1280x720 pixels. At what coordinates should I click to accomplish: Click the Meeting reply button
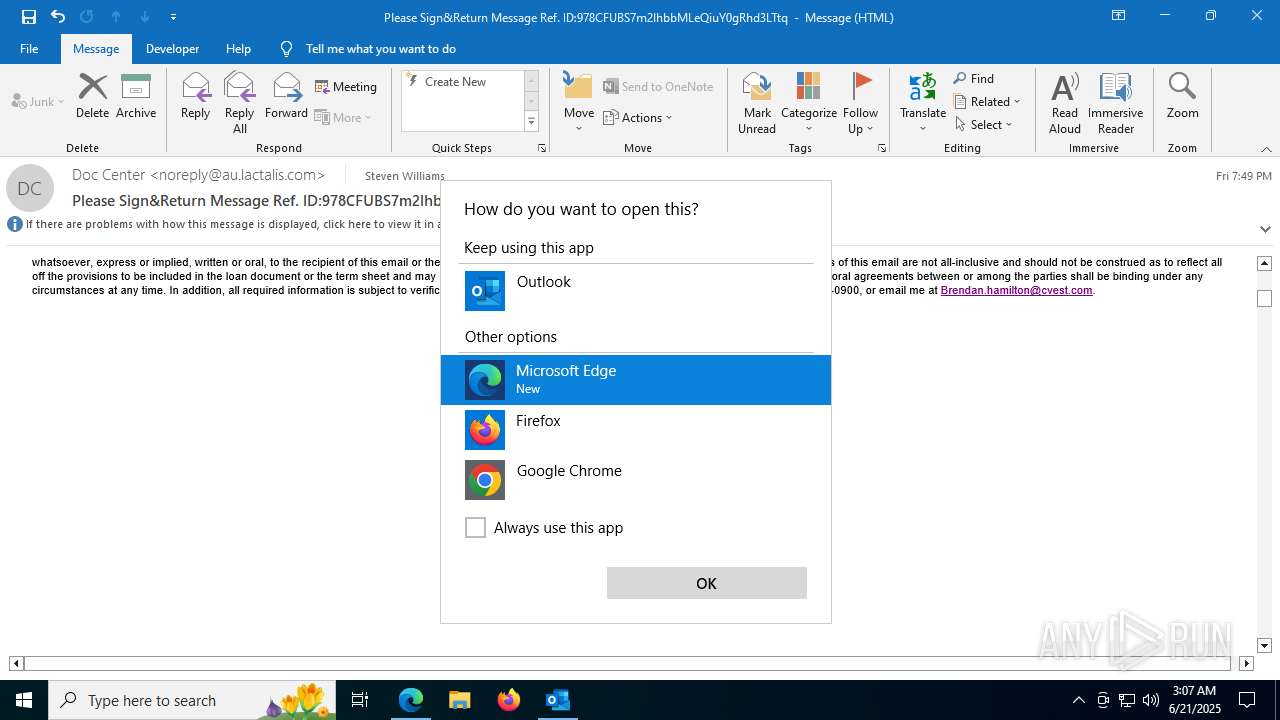(x=346, y=87)
